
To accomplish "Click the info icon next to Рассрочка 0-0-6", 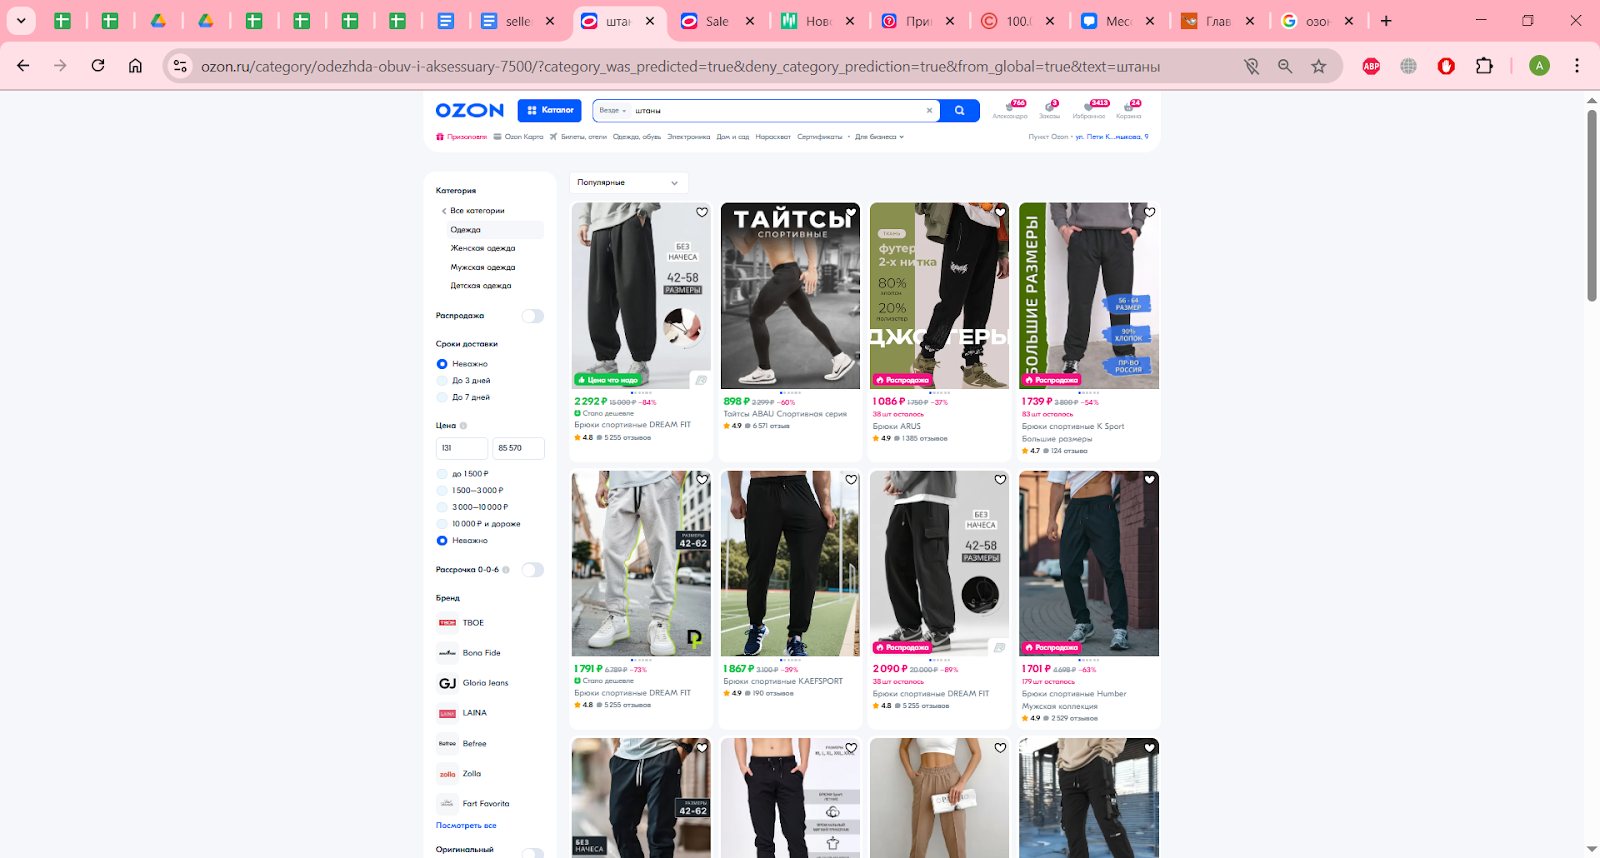I will click(506, 570).
